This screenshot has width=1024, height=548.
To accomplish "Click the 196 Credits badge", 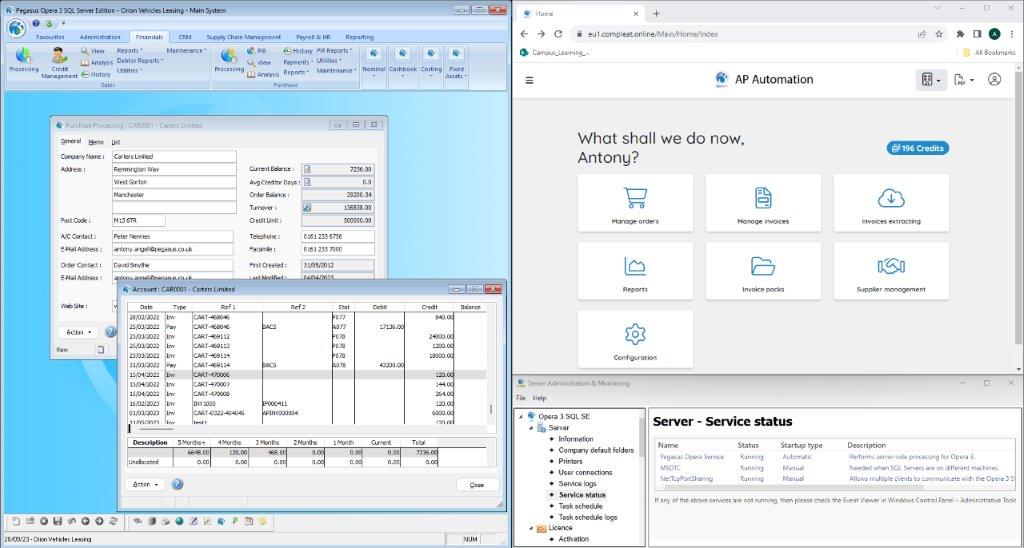I will click(918, 148).
